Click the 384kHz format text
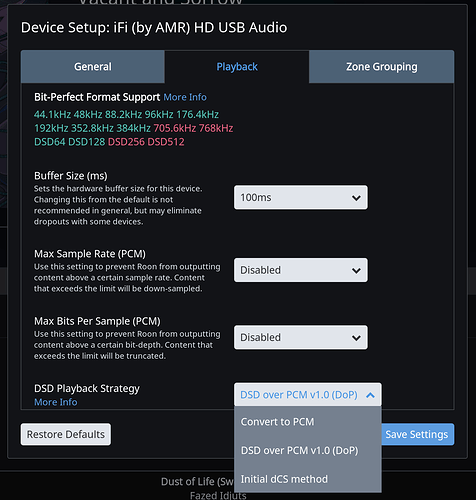Image resolution: width=476 pixels, height=500 pixels. click(133, 128)
